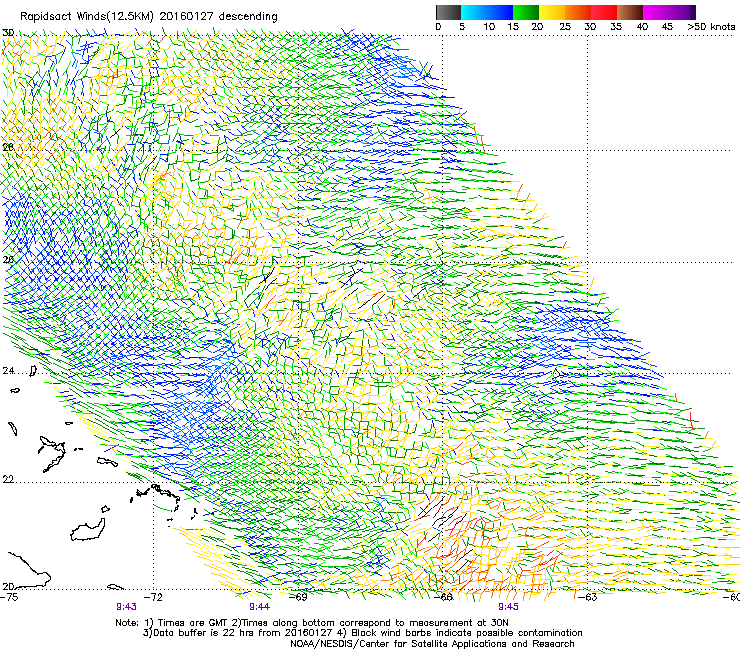Click the title text 'Rapidscat Winds(12.5KM) 20160127 descending'
Viewport: 740px width, 650px height.
tap(149, 17)
